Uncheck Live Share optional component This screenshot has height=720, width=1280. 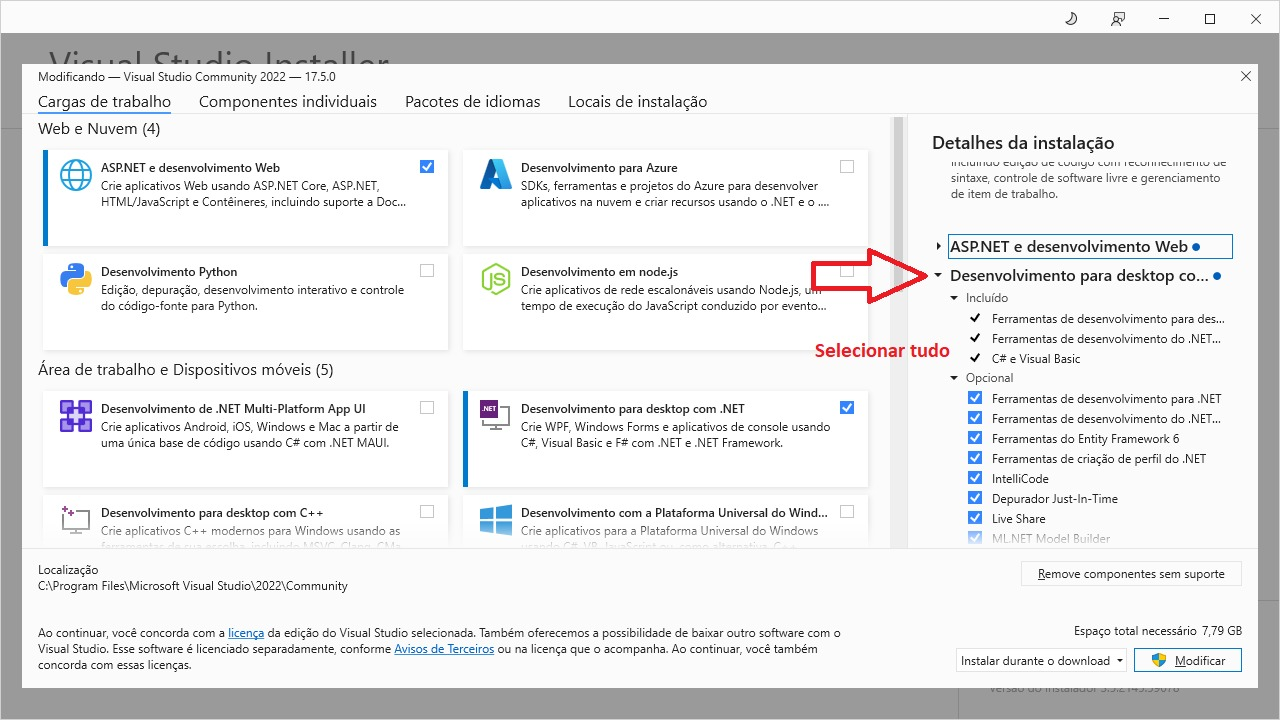pos(975,518)
